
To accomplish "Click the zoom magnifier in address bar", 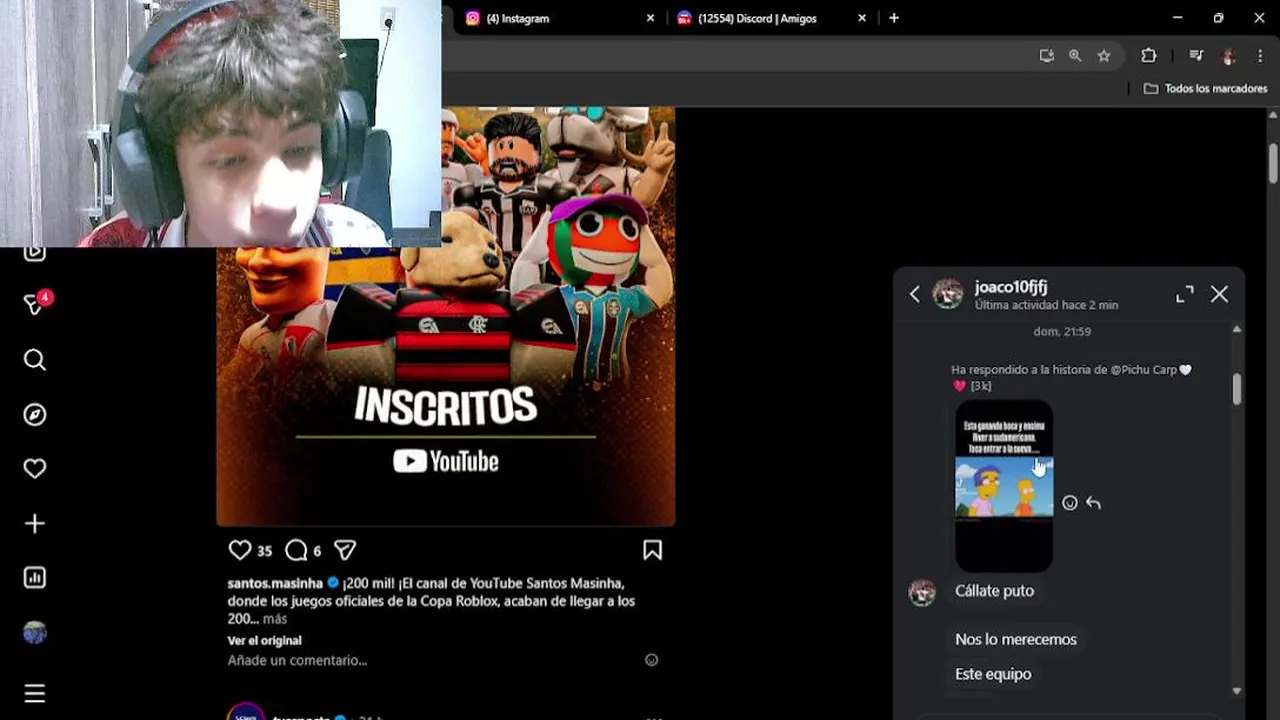I will coord(1075,56).
